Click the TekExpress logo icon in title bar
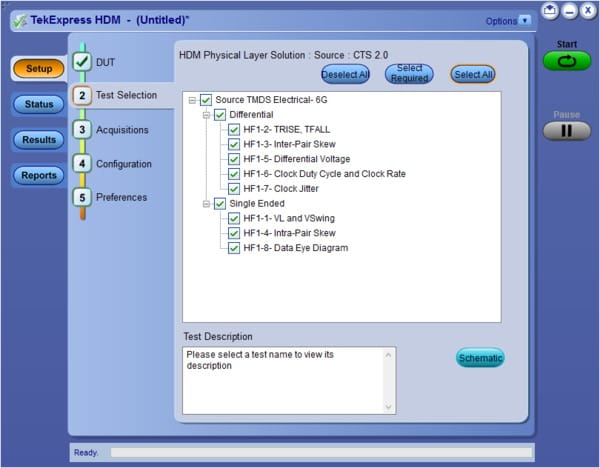 coord(19,19)
